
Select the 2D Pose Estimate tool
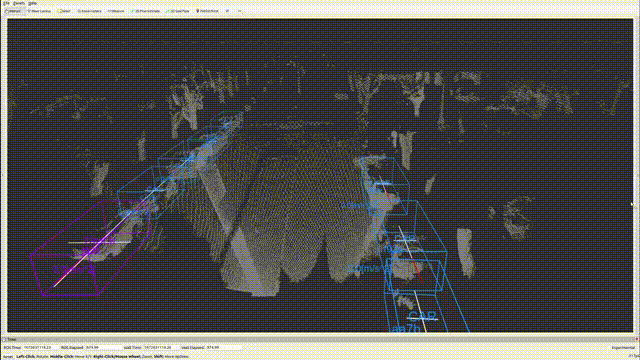pos(146,11)
